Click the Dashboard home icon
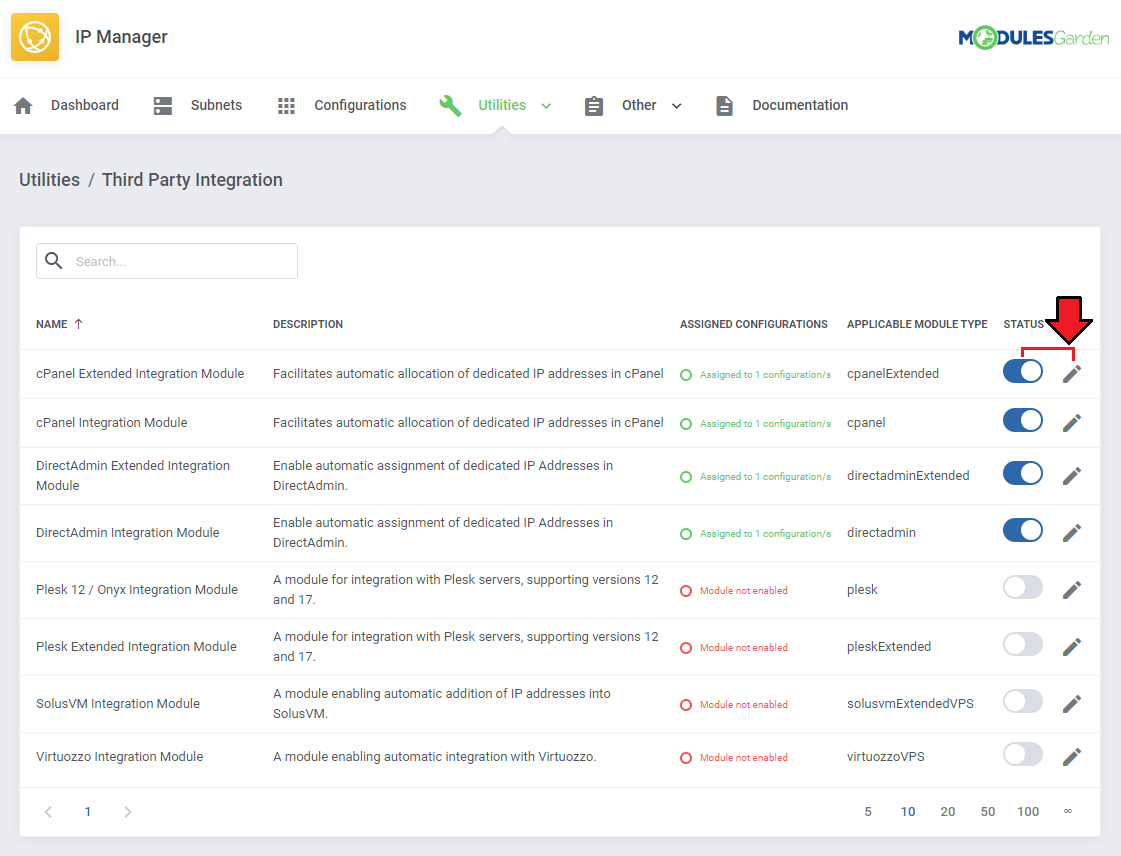The image size is (1121, 856). pyautogui.click(x=23, y=106)
